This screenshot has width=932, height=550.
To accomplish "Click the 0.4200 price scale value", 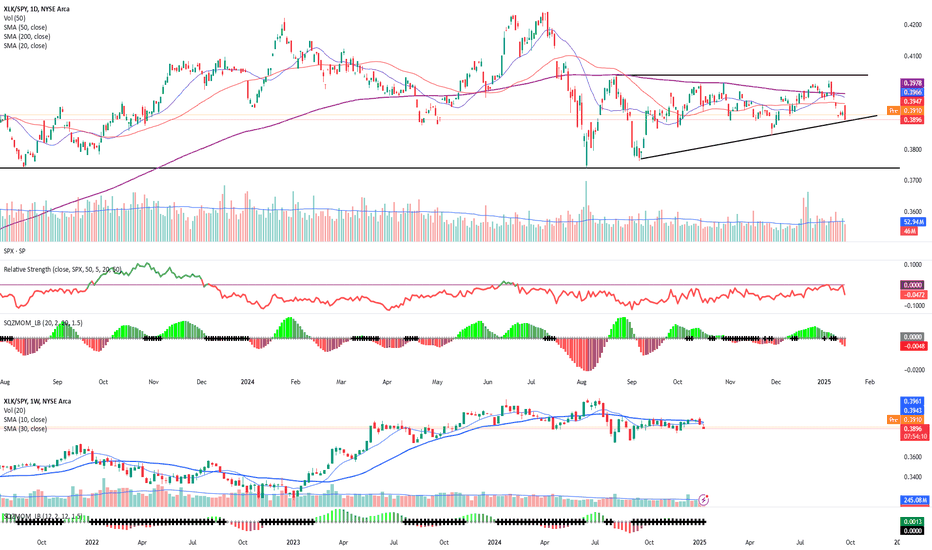I will click(912, 25).
